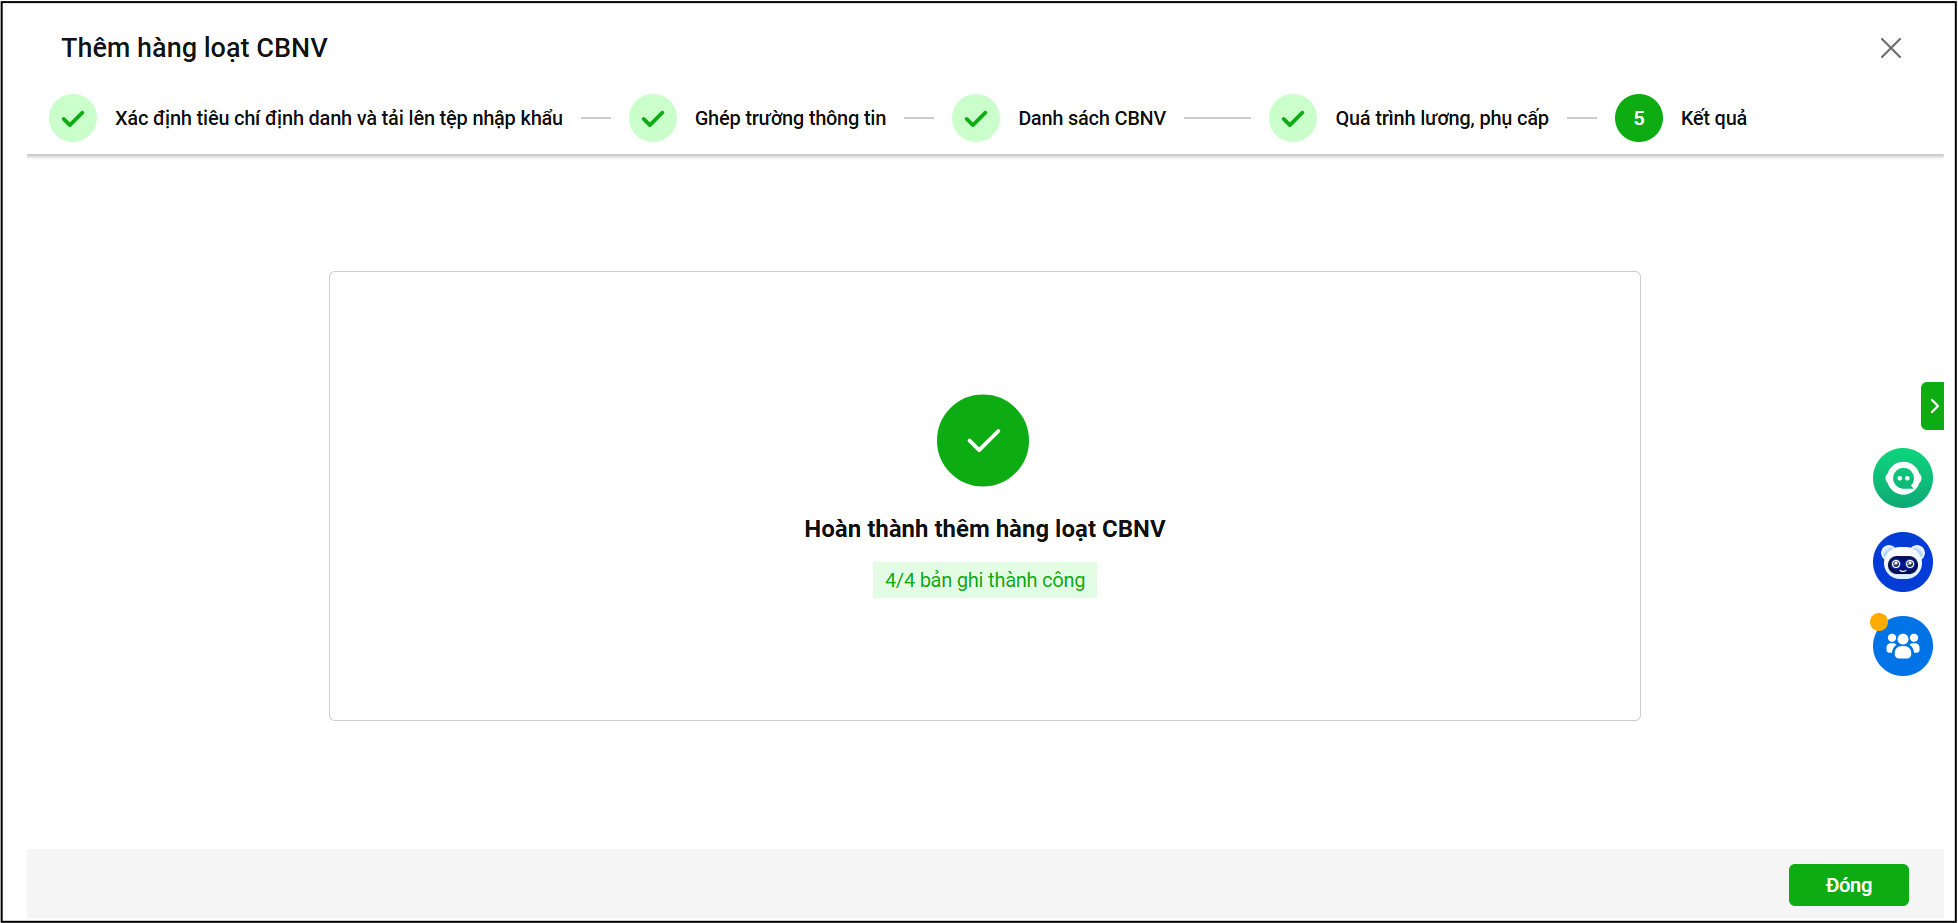Screen dimensions: 1958x923
Task: Click the checkmark beside 'Quá trình lương, phụ cấp'
Action: (x=1293, y=118)
